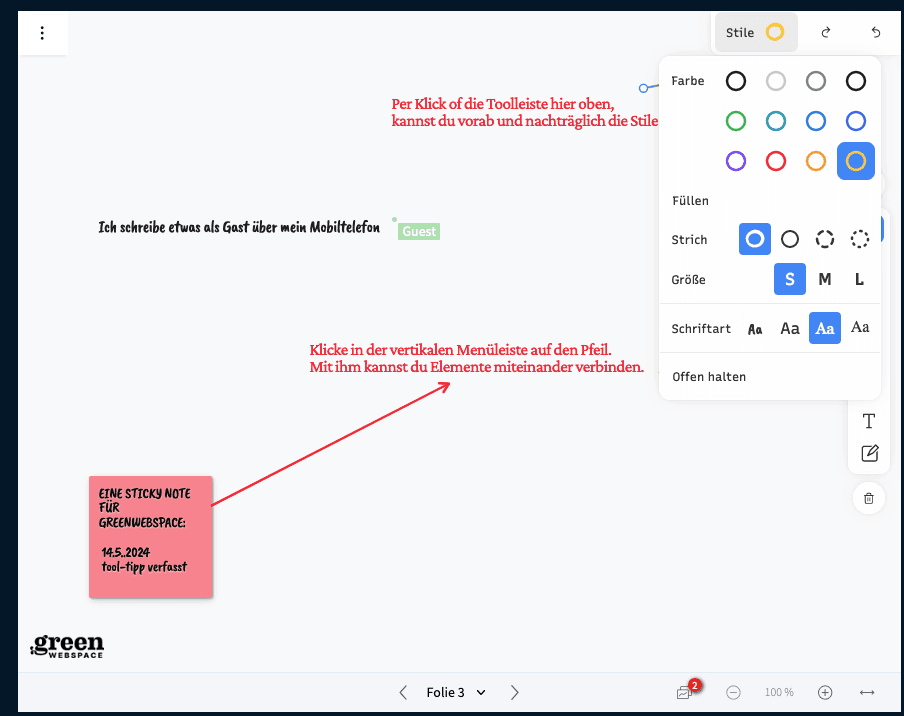Click the Füllen section label
904x716 pixels.
tap(688, 200)
